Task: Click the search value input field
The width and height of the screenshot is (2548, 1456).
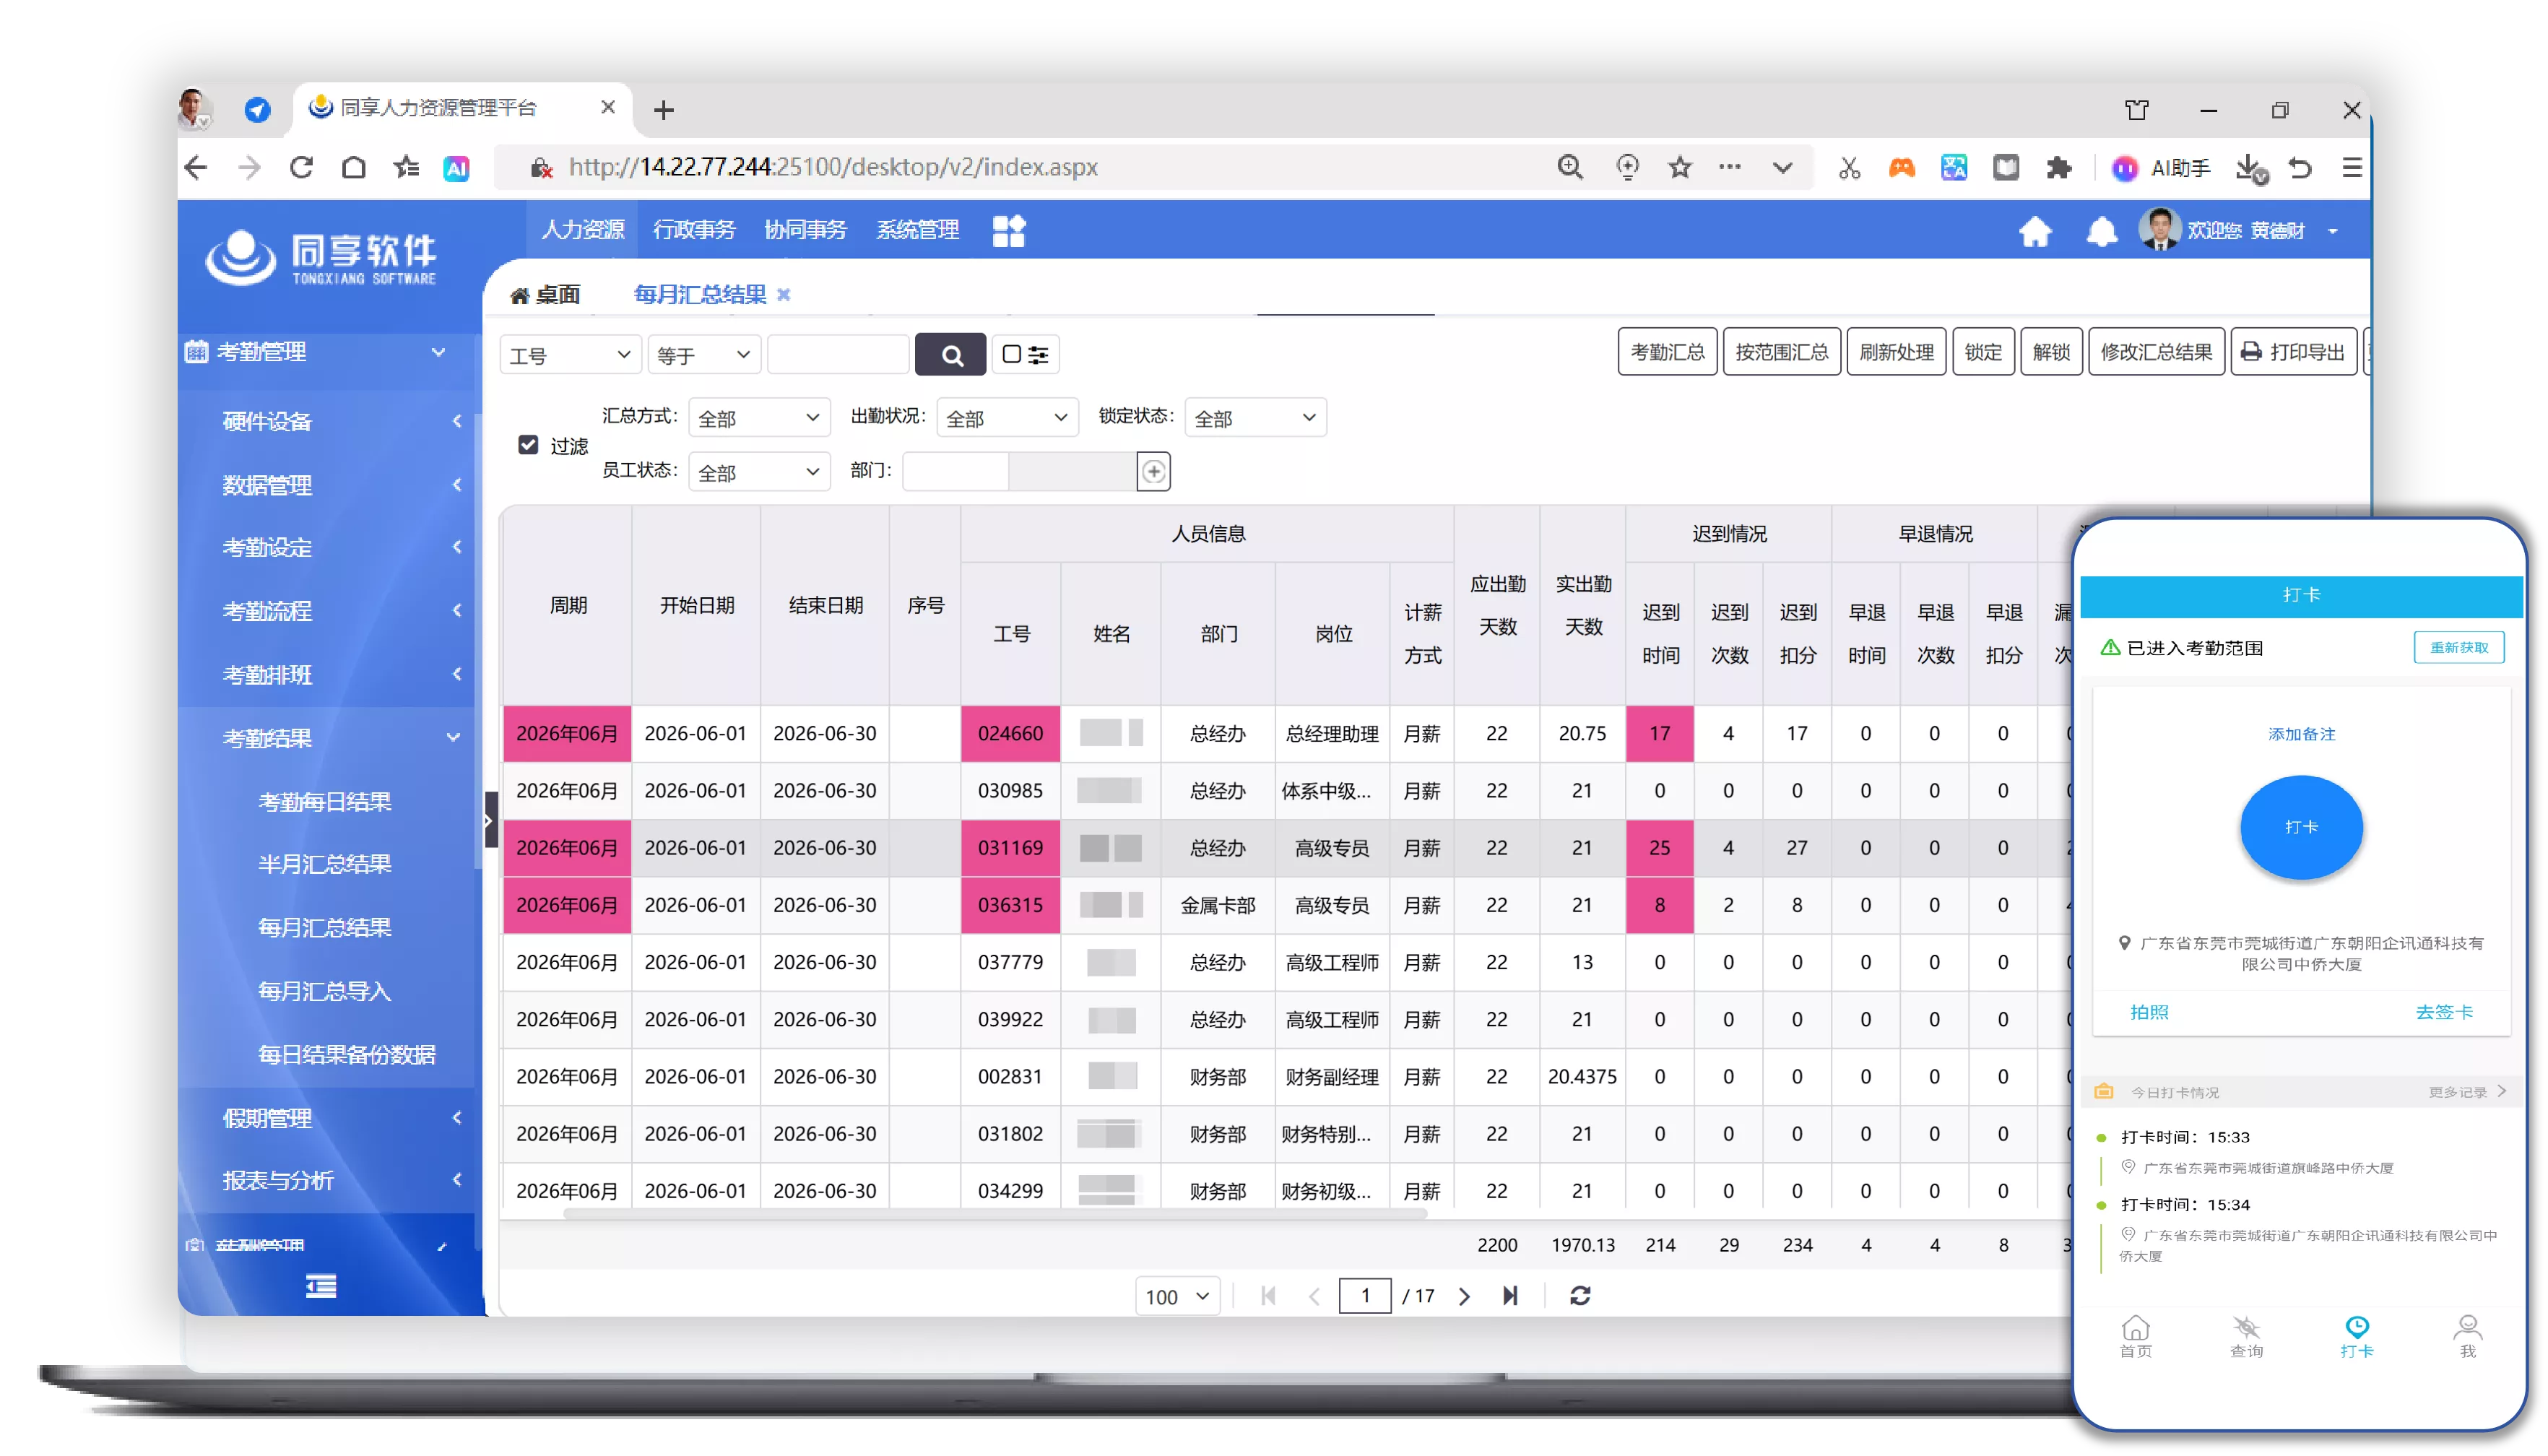Action: [838, 355]
